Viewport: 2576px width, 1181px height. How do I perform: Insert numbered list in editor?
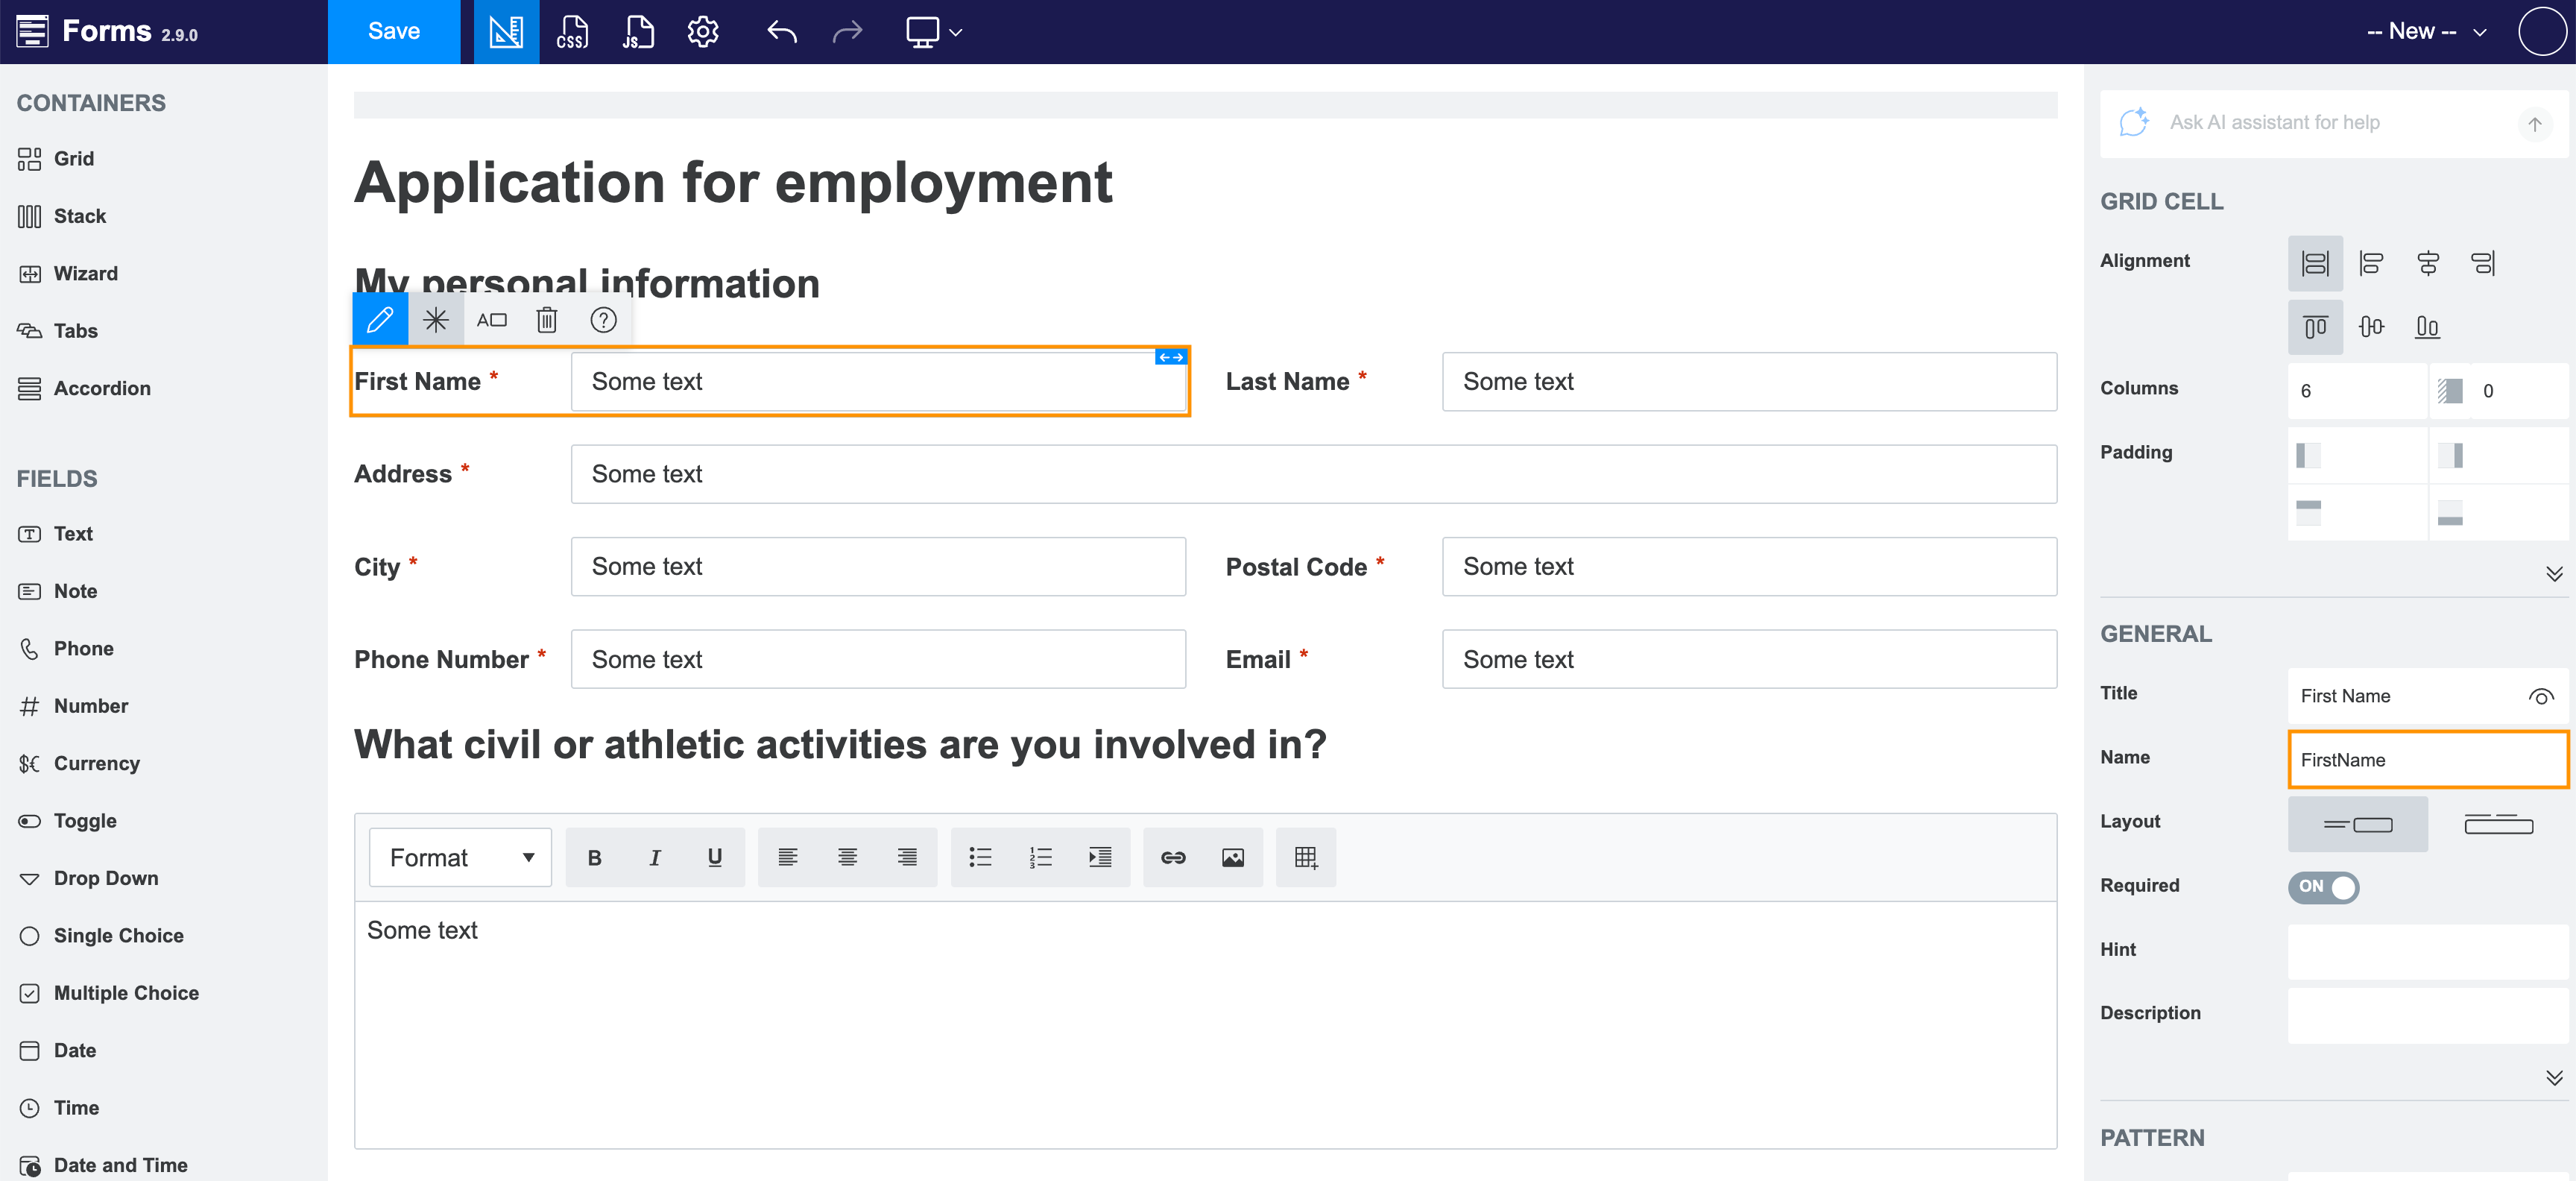pos(1040,857)
